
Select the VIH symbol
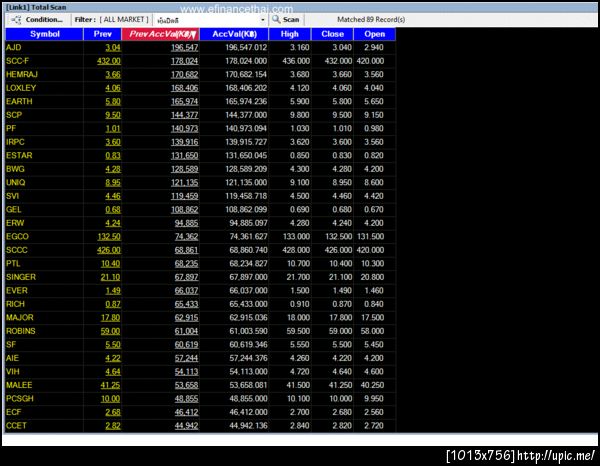(x=13, y=371)
